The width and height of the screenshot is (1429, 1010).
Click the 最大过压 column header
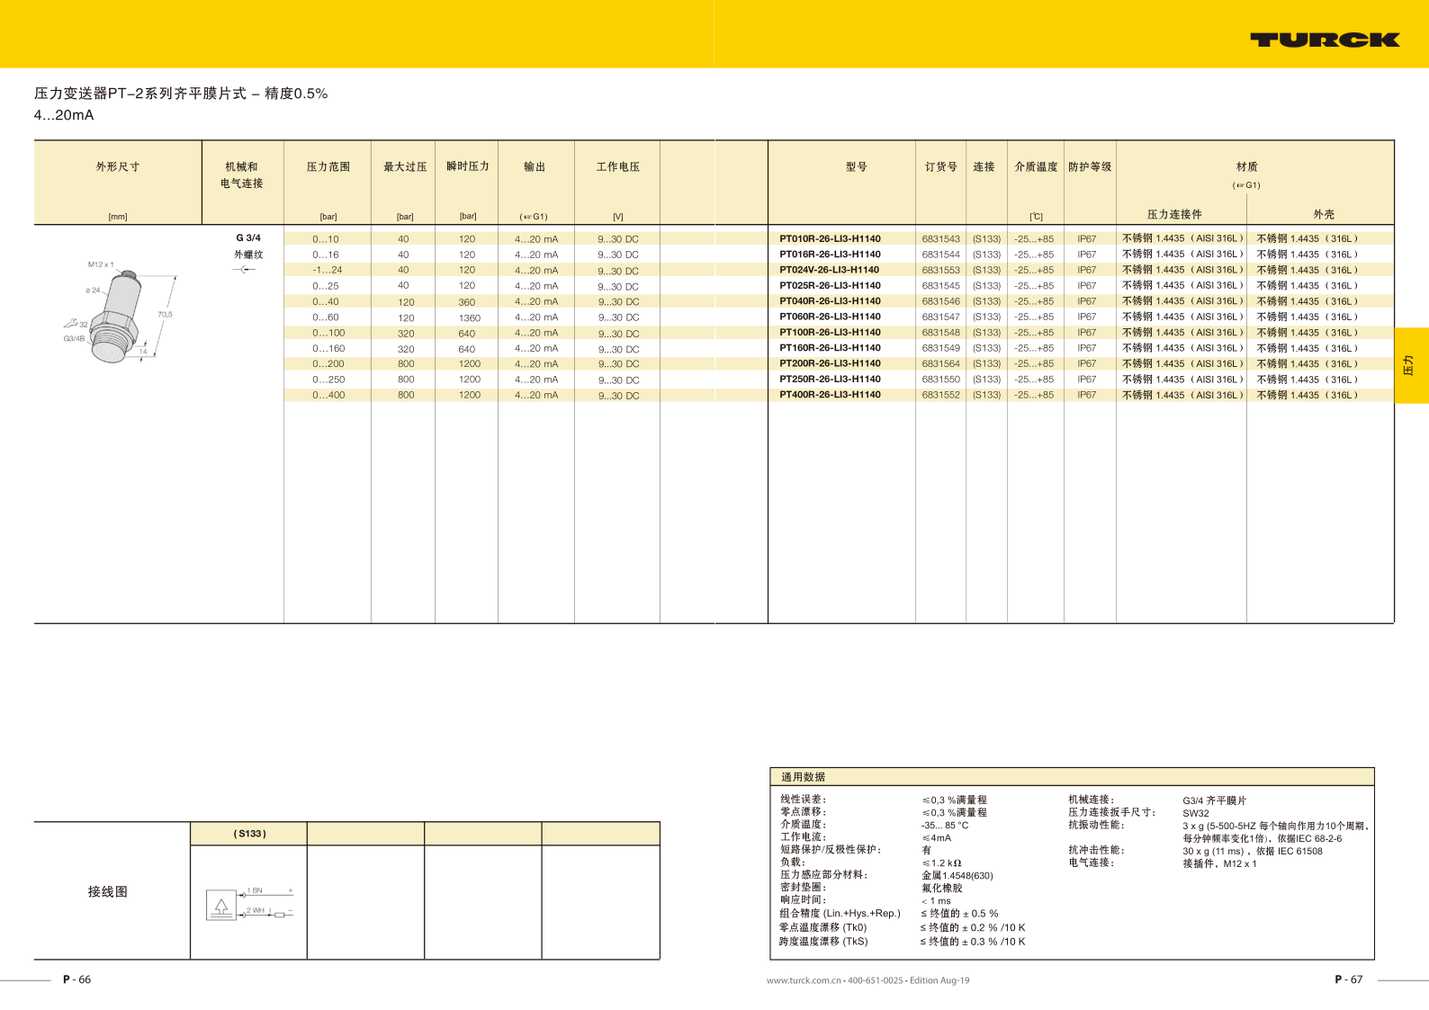point(405,167)
